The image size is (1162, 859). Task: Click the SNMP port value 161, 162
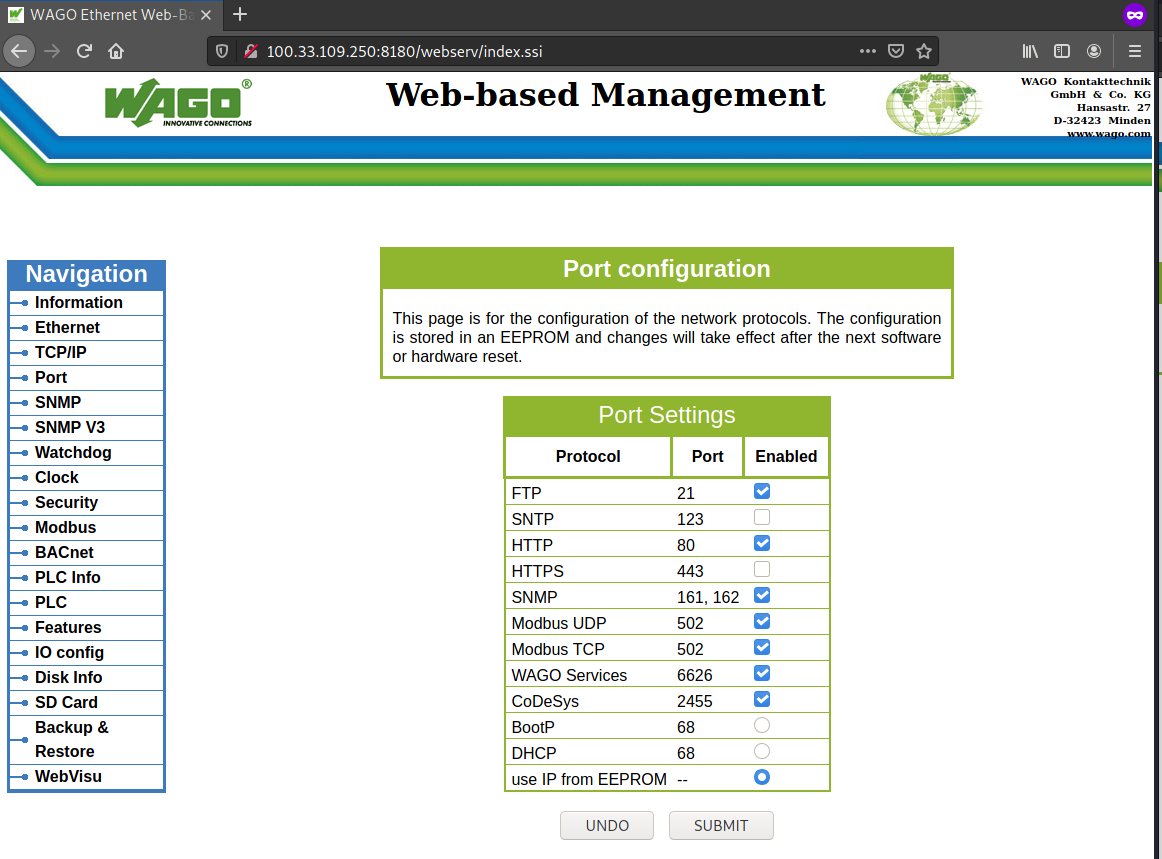pos(708,597)
